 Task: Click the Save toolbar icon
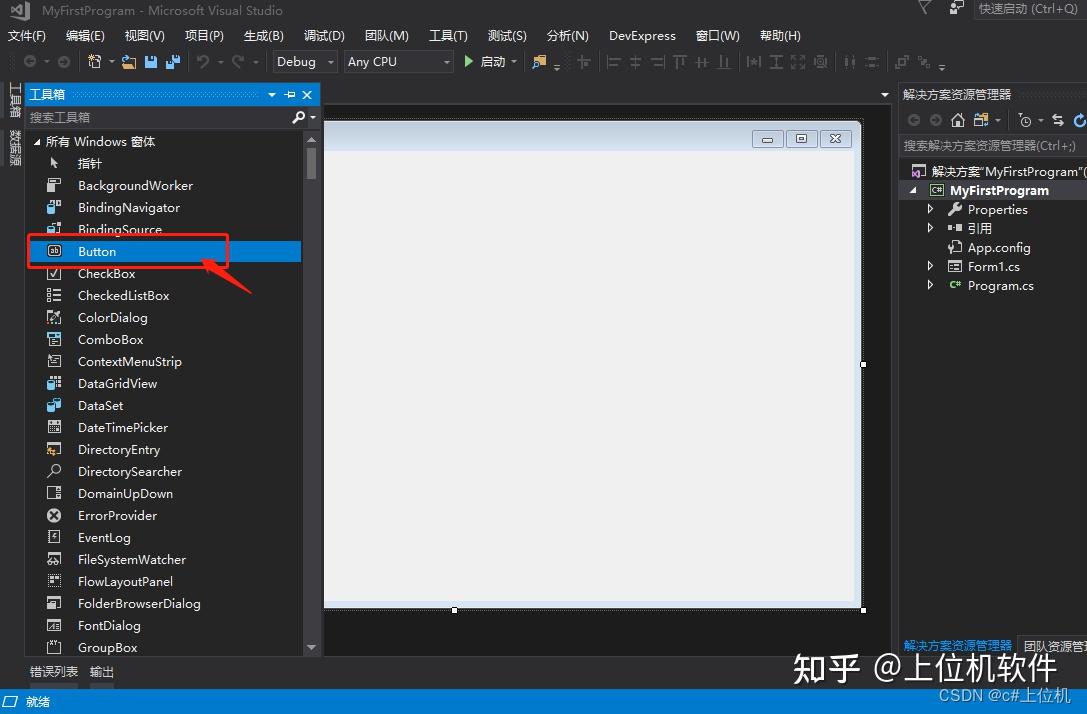[150, 62]
